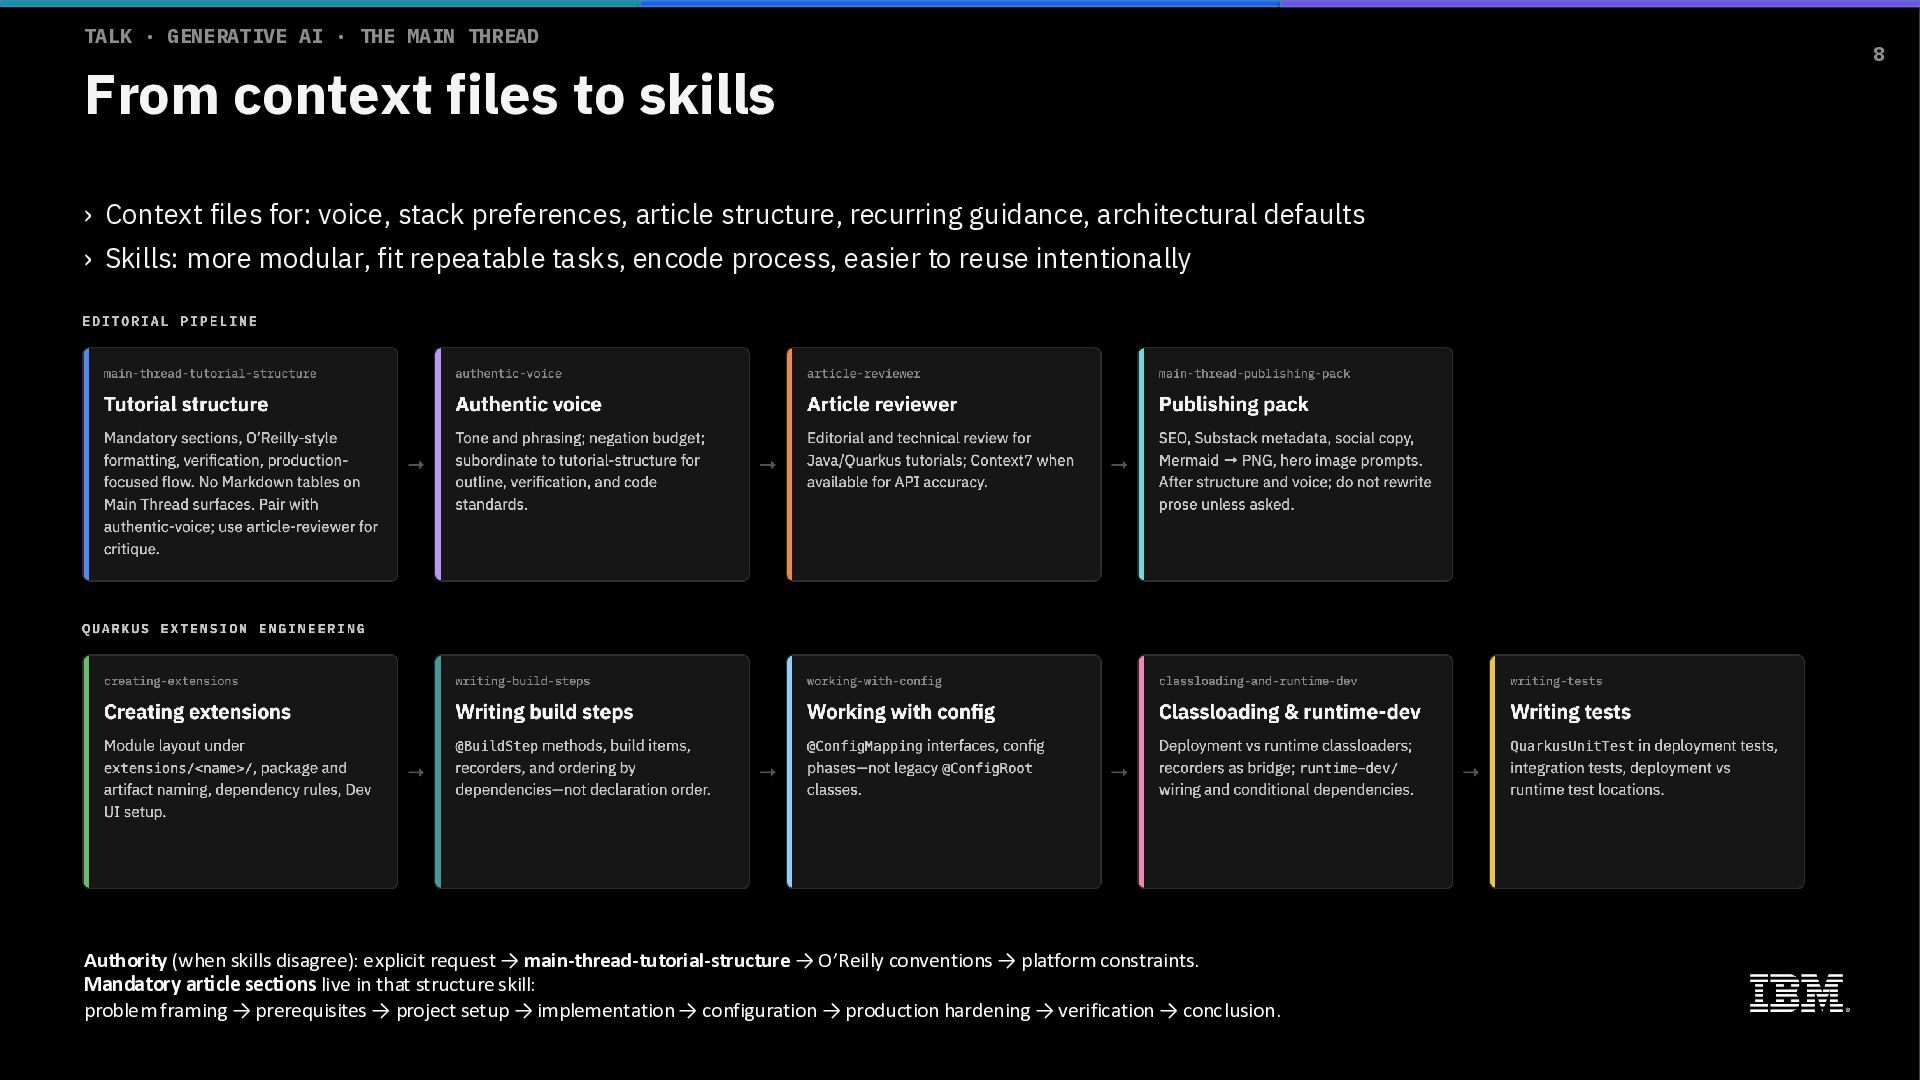This screenshot has height=1080, width=1920.
Task: Click the arrow between Writing build steps and Working with config
Action: pos(768,772)
